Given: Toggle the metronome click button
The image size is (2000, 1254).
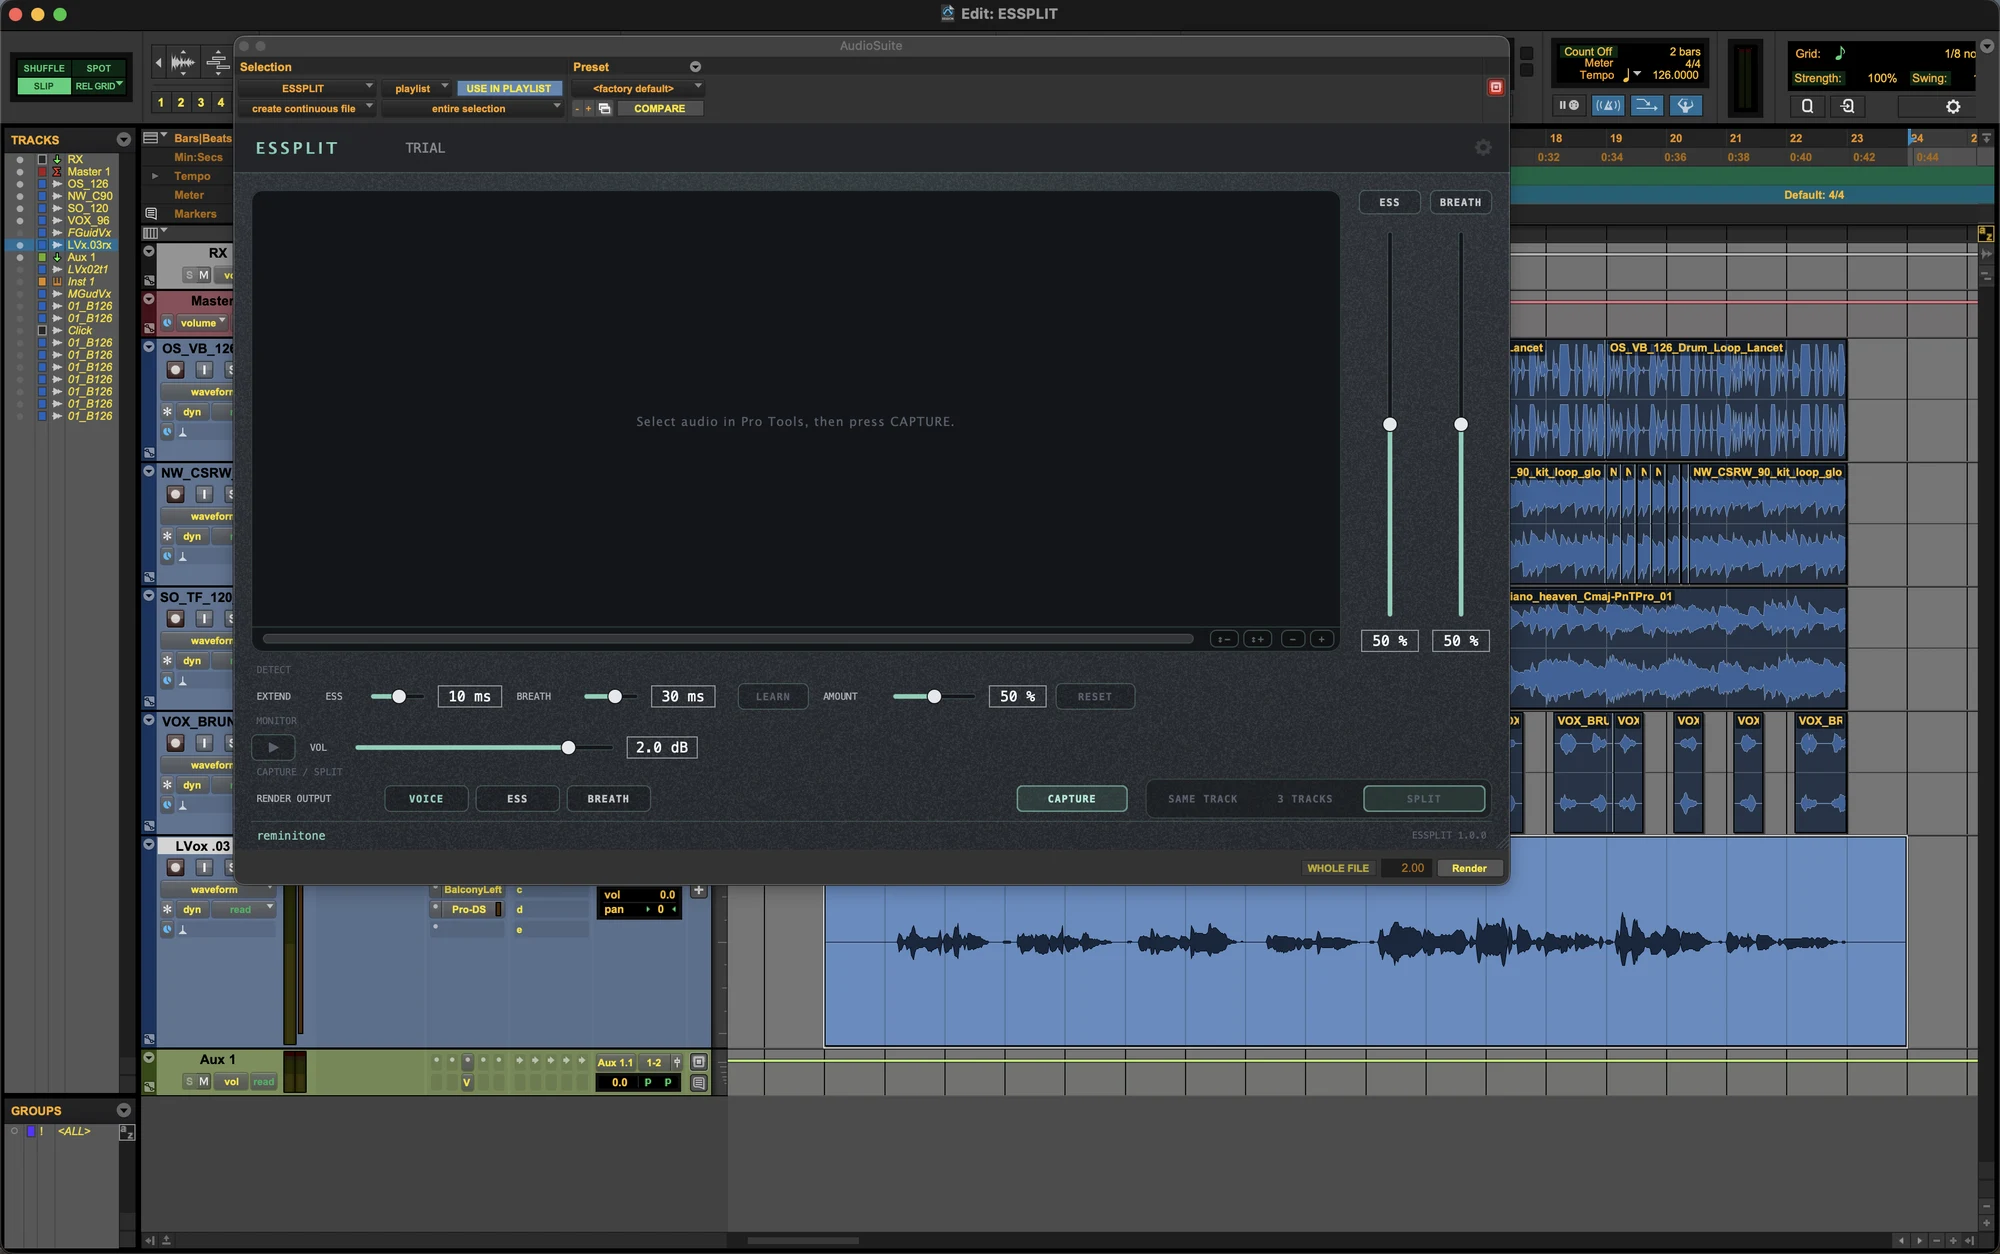Looking at the screenshot, I should pyautogui.click(x=1608, y=105).
